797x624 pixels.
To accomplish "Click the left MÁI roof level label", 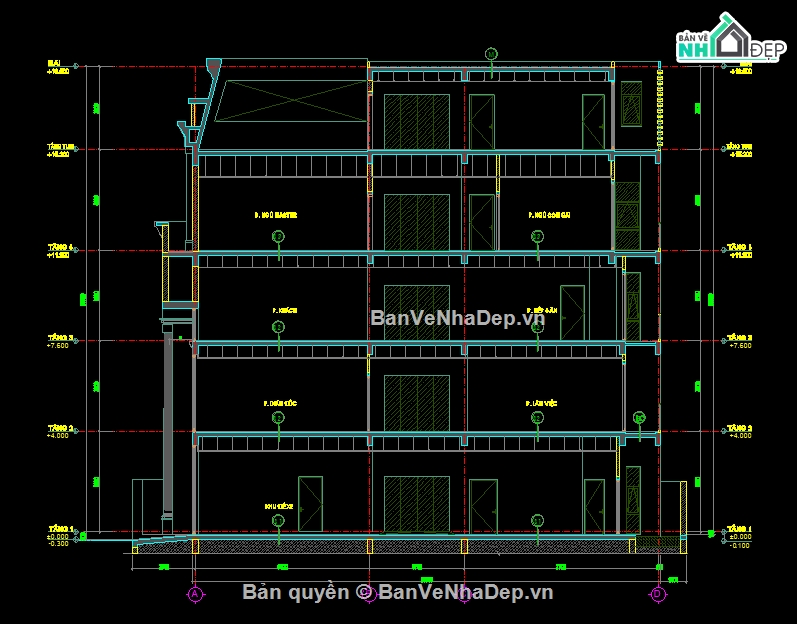I will click(58, 67).
